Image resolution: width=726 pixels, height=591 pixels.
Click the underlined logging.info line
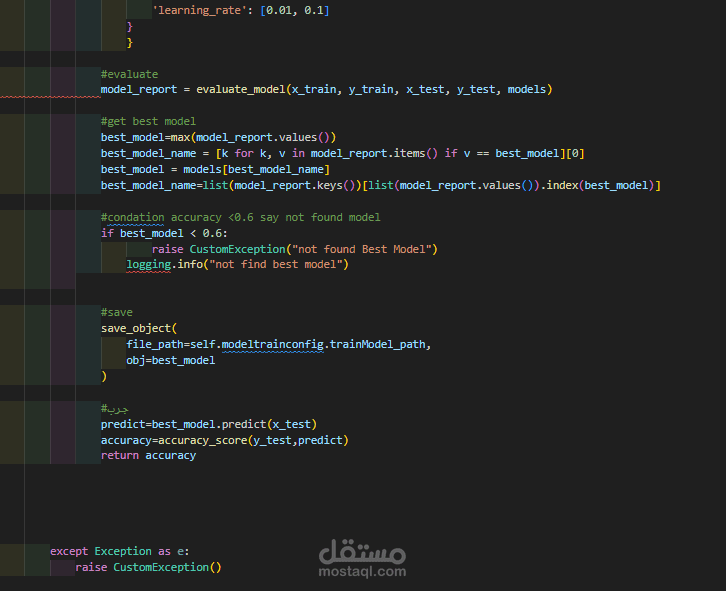237,264
